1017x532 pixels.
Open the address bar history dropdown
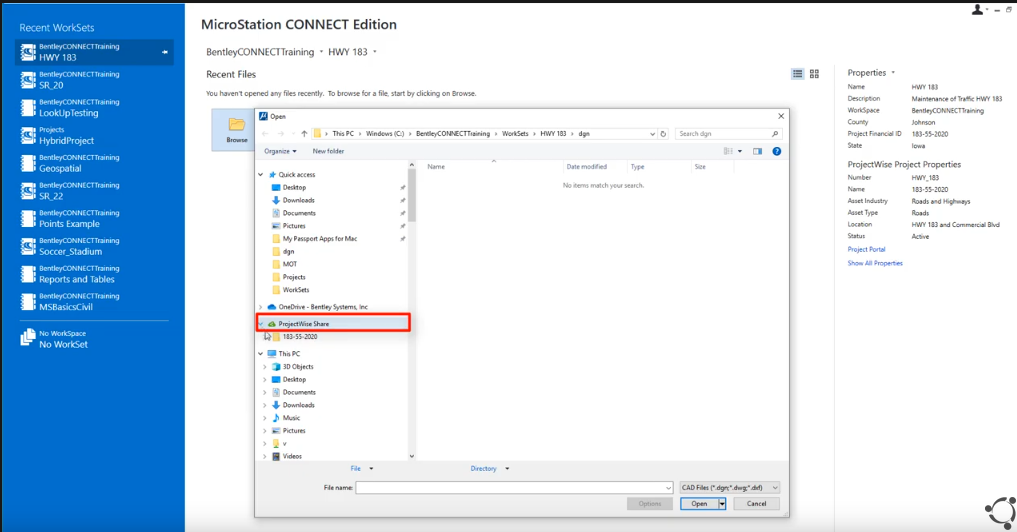[x=652, y=134]
